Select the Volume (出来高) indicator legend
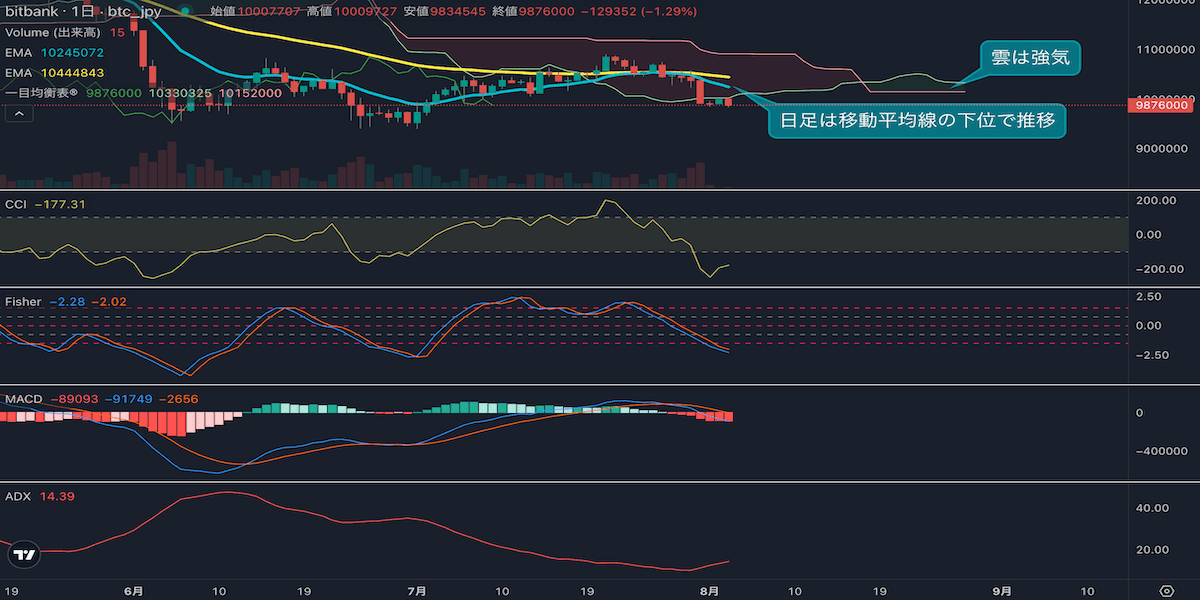The height and width of the screenshot is (600, 1200). pyautogui.click(x=65, y=32)
